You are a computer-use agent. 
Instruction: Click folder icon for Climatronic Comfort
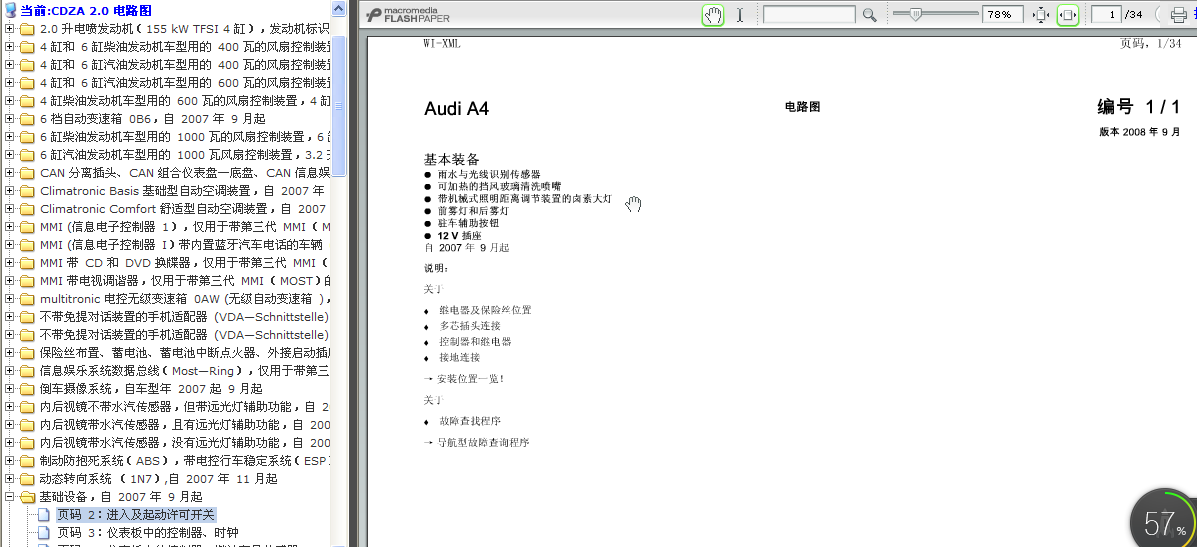point(27,209)
